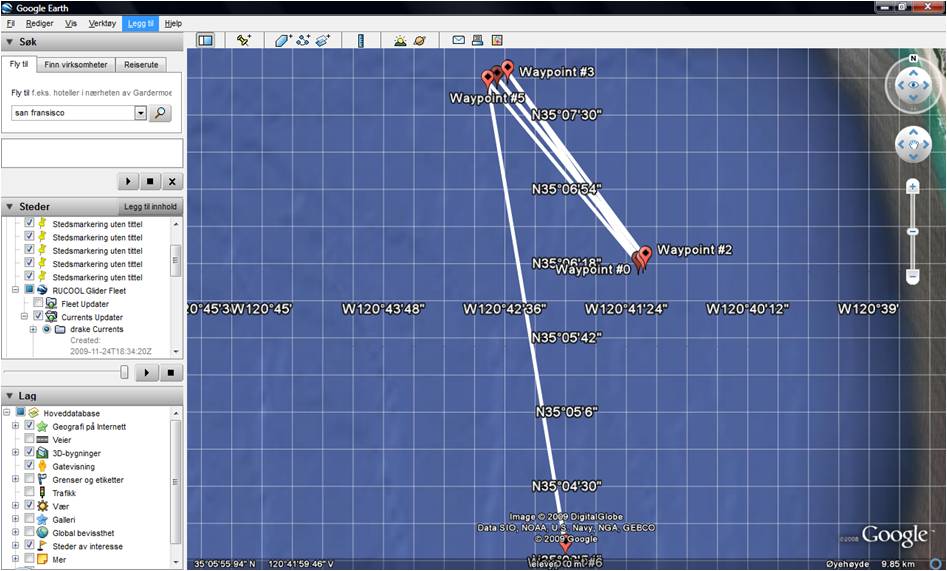
Task: Open the Verktøy menu
Action: click(x=102, y=24)
